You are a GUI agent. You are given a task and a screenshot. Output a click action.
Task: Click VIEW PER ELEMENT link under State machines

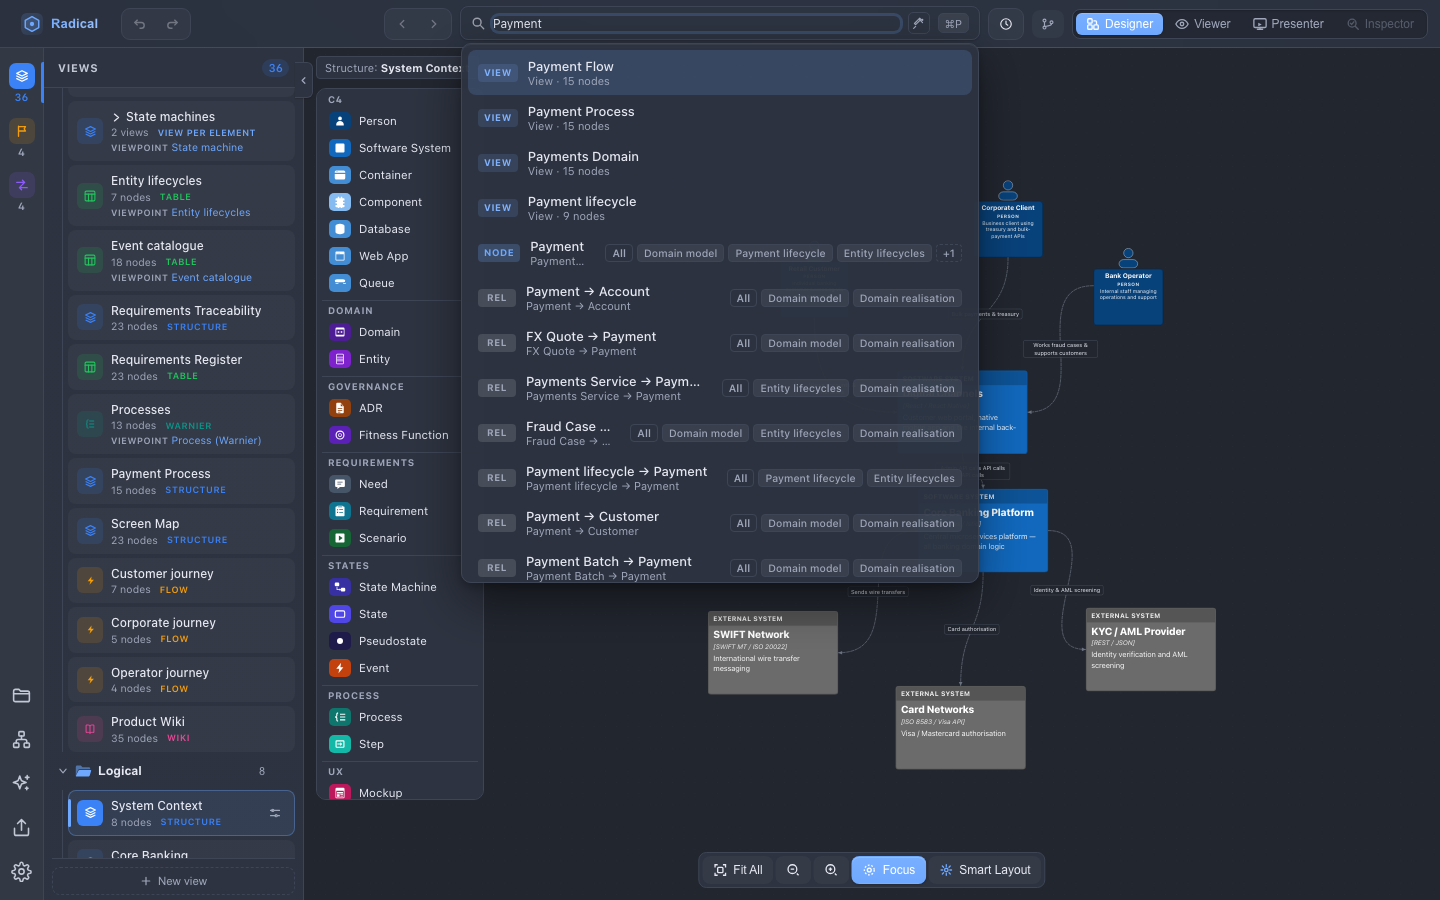coord(206,133)
